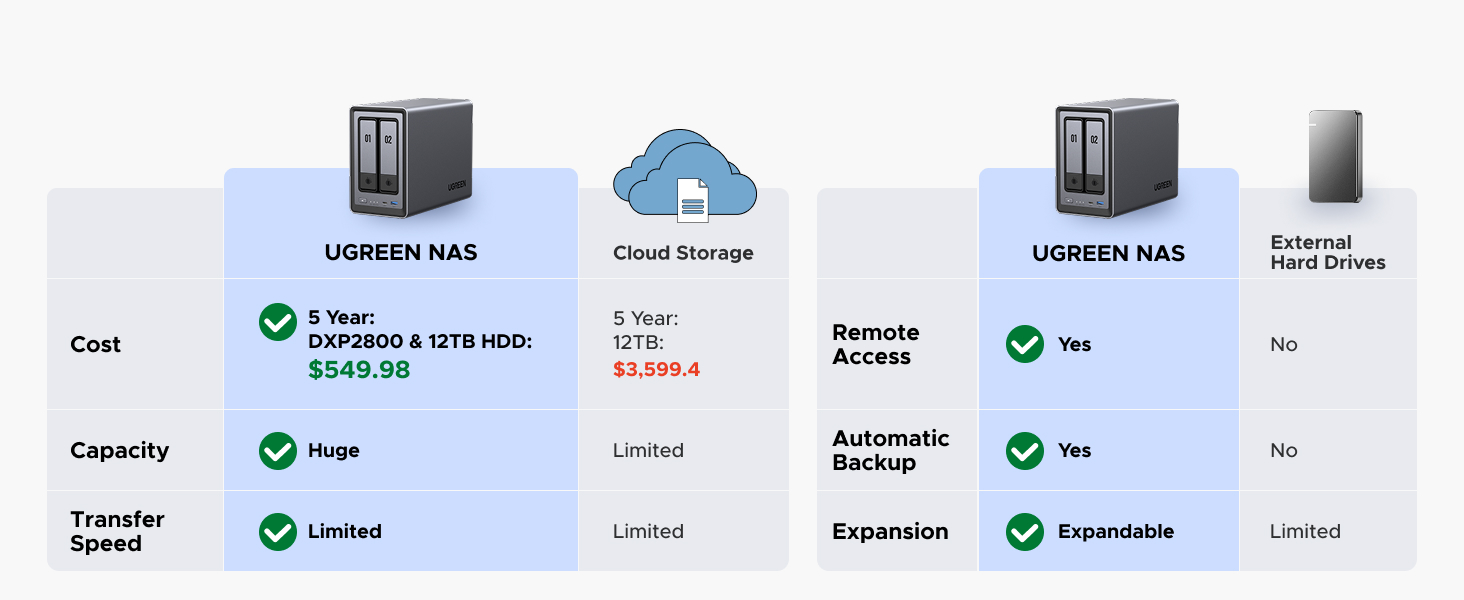The width and height of the screenshot is (1464, 600).
Task: Select the Cost row label
Action: point(96,345)
